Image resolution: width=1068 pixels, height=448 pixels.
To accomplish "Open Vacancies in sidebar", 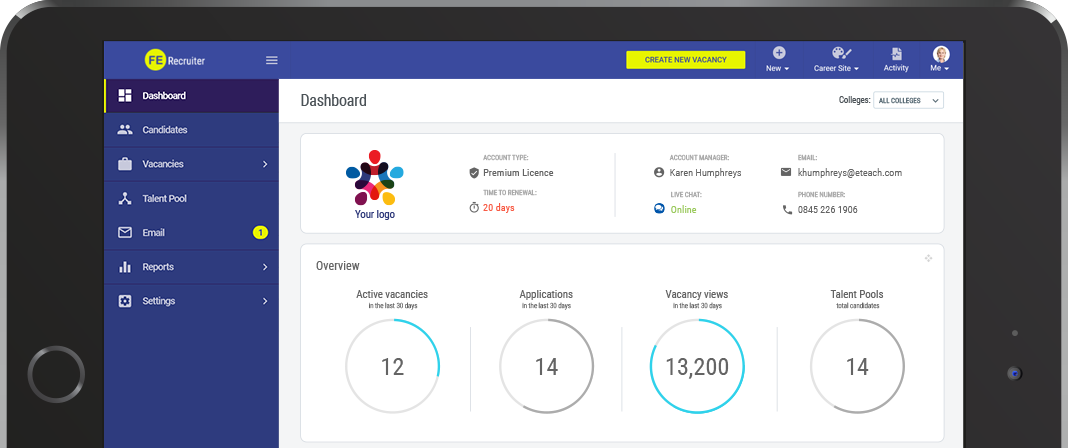I will [x=191, y=164].
